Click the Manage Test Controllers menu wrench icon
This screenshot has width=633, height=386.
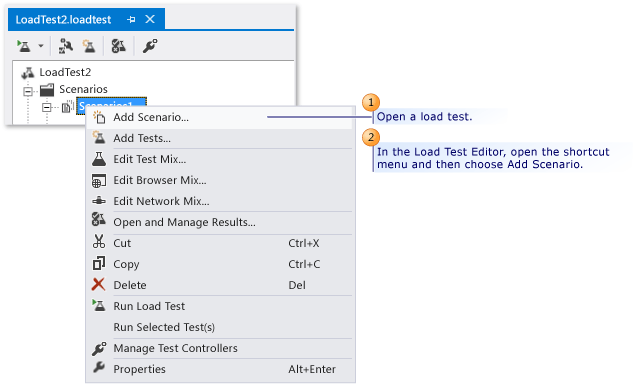point(99,348)
